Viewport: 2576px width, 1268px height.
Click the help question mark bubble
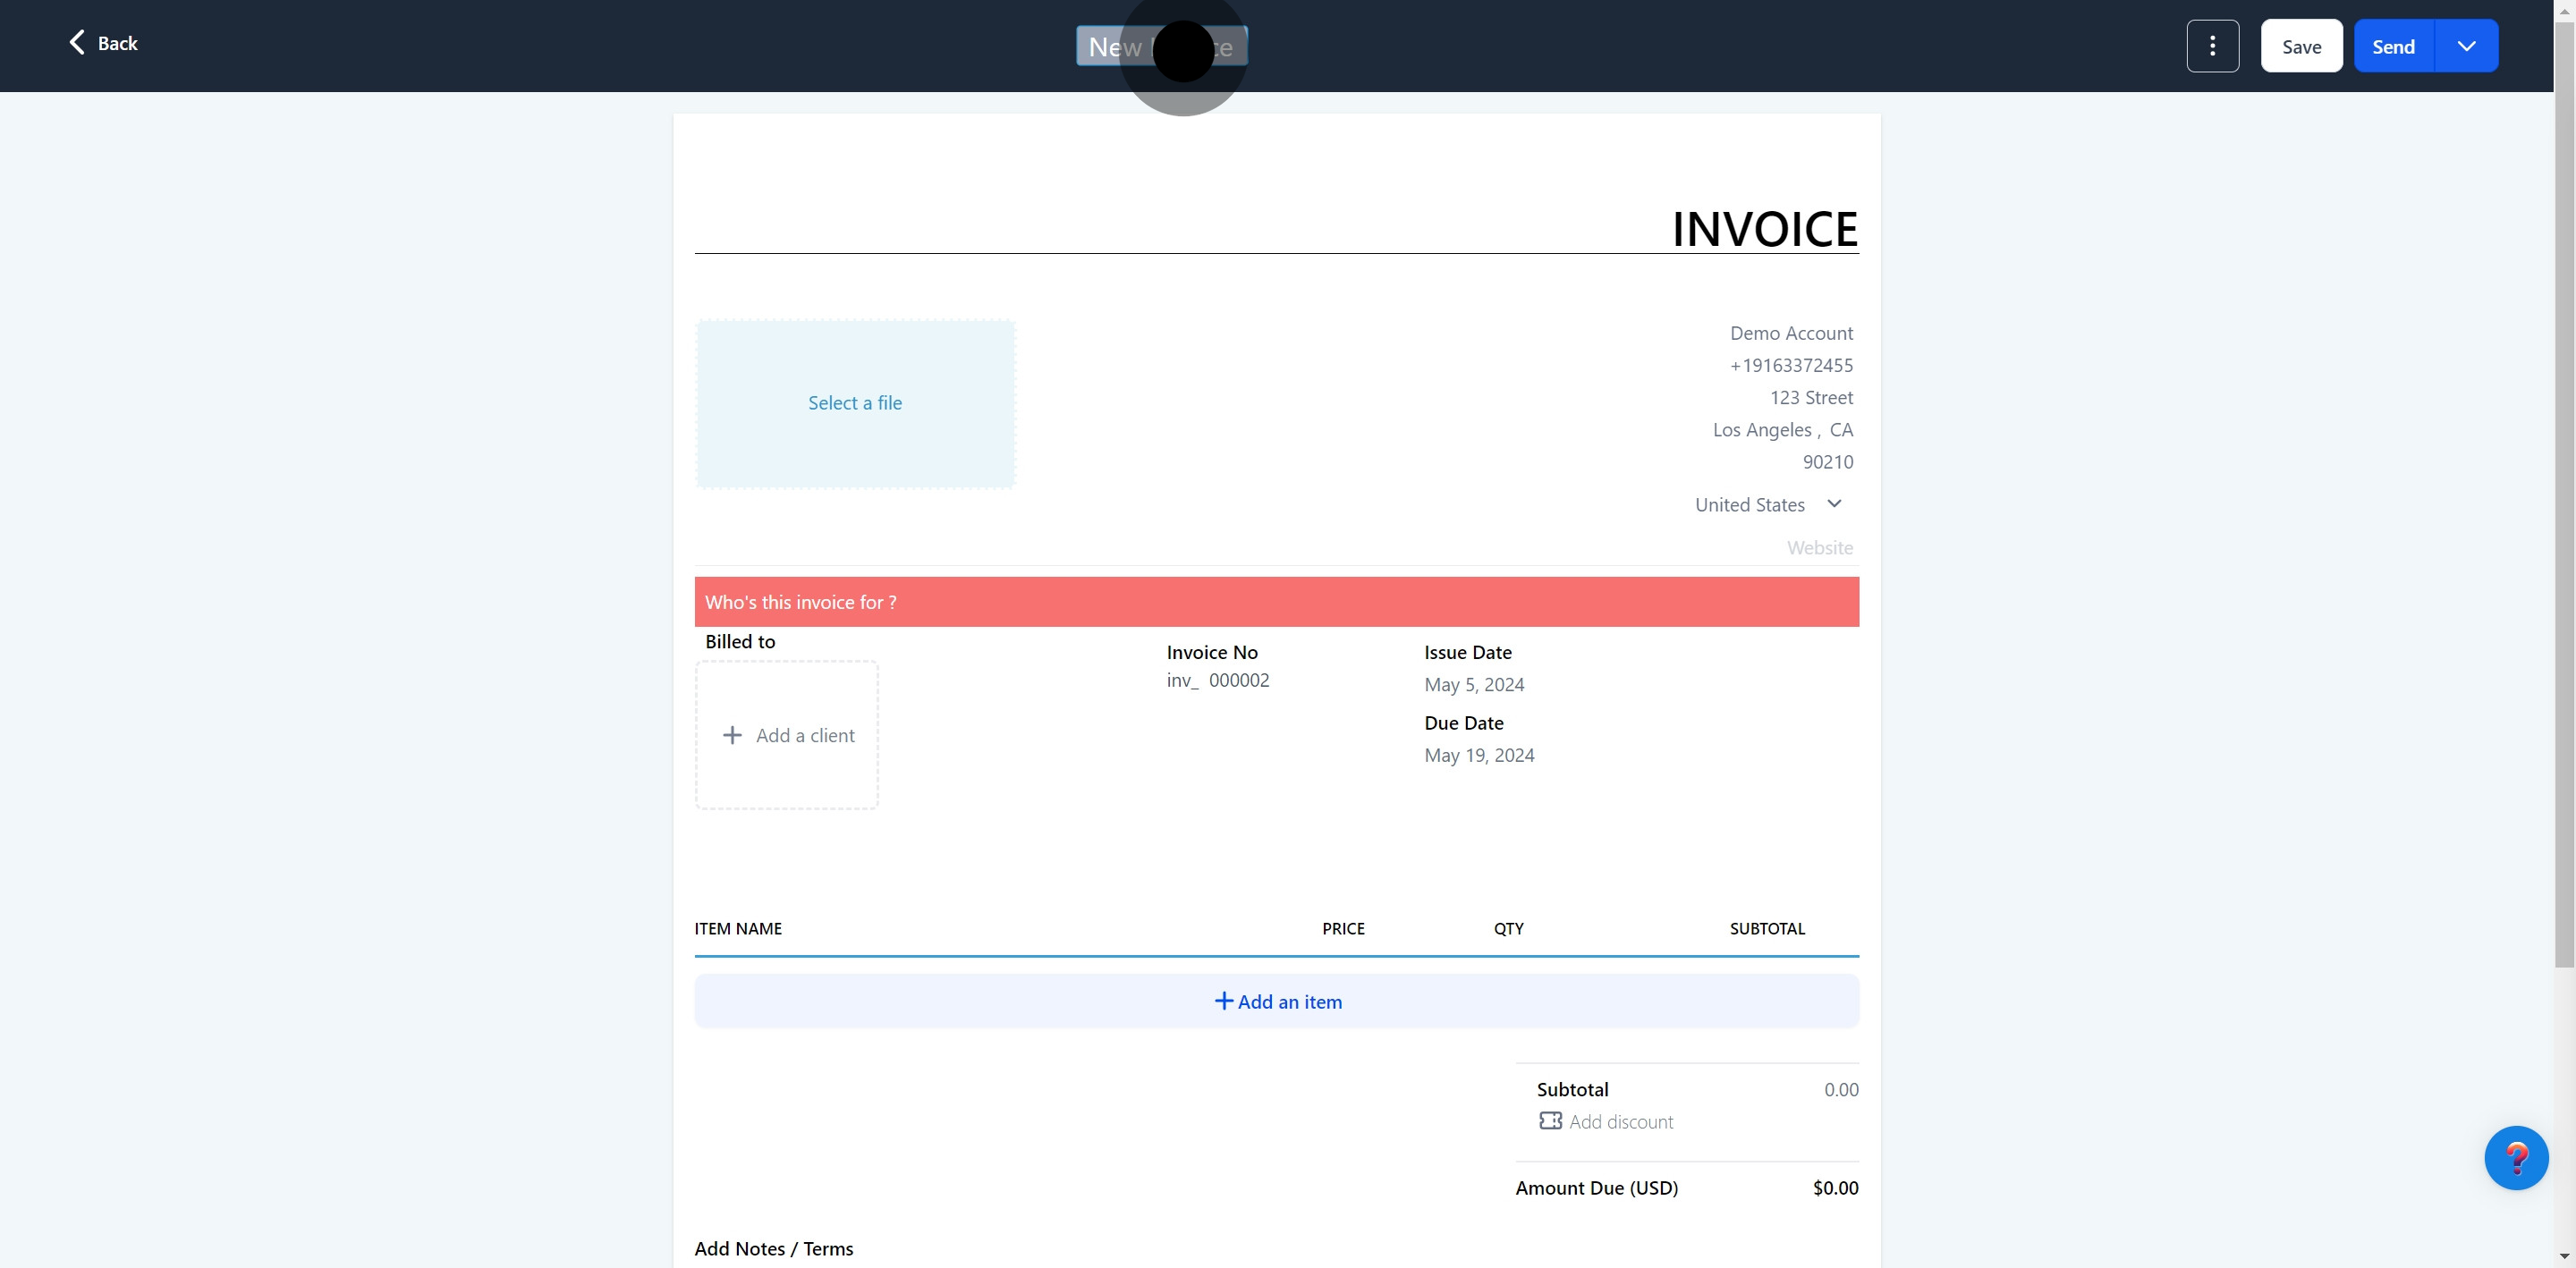(x=2515, y=1157)
